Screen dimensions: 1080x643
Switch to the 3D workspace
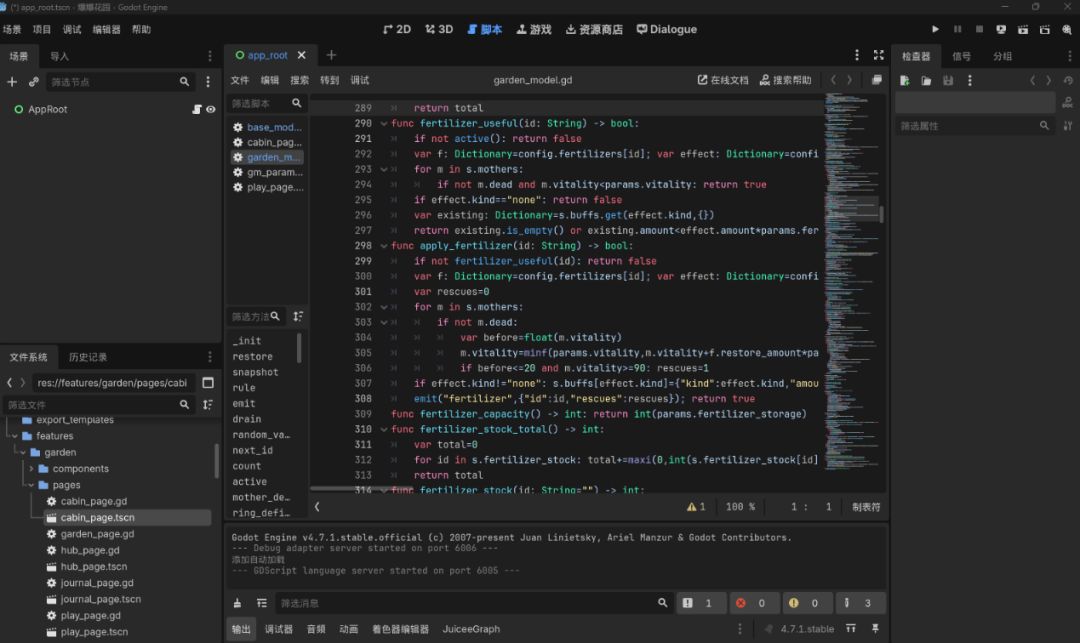439,30
